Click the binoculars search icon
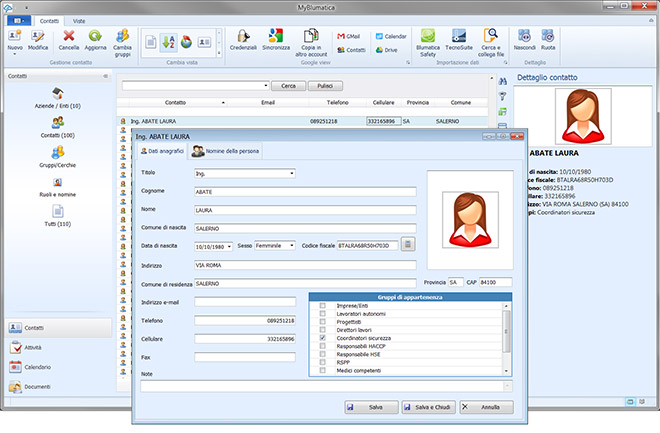This screenshot has width=660, height=433. coord(503,82)
